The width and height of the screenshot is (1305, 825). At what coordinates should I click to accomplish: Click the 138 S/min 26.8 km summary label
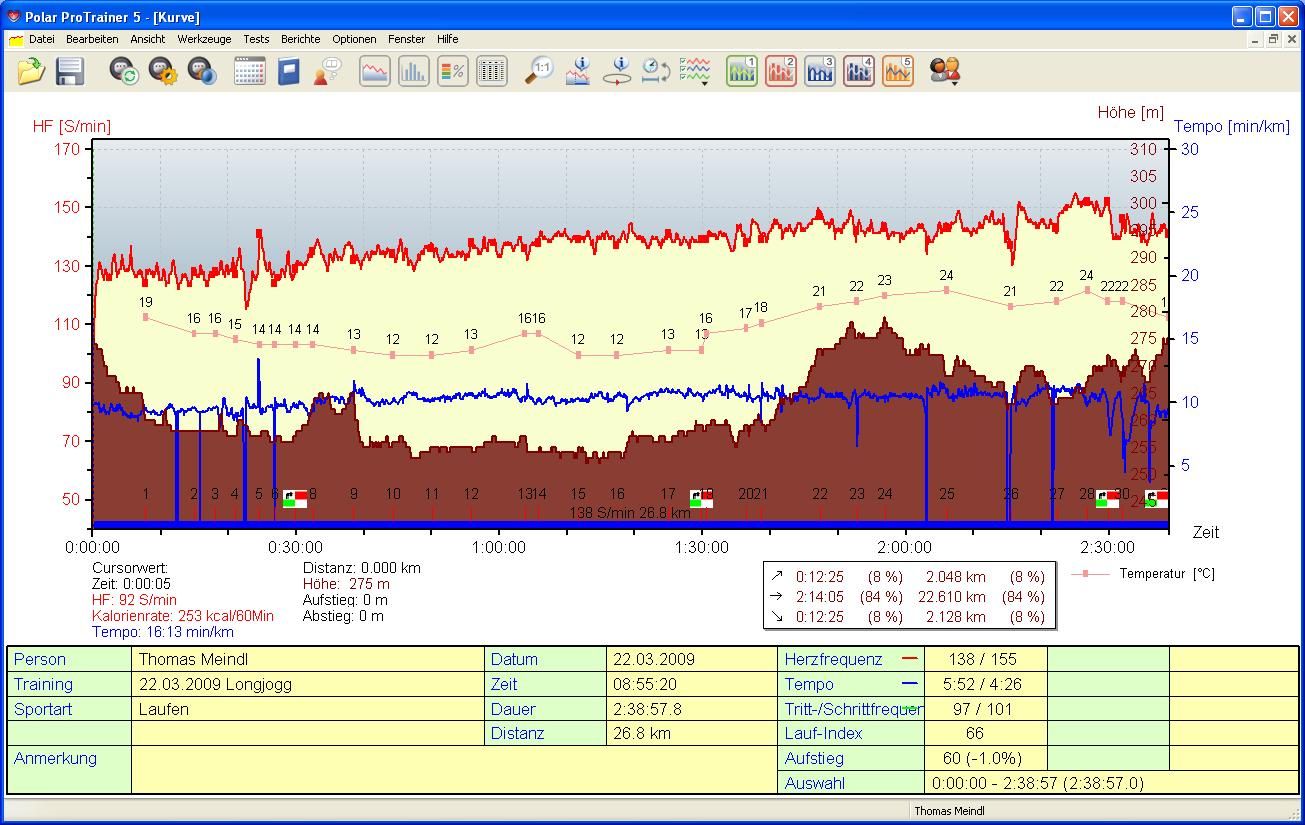point(630,512)
